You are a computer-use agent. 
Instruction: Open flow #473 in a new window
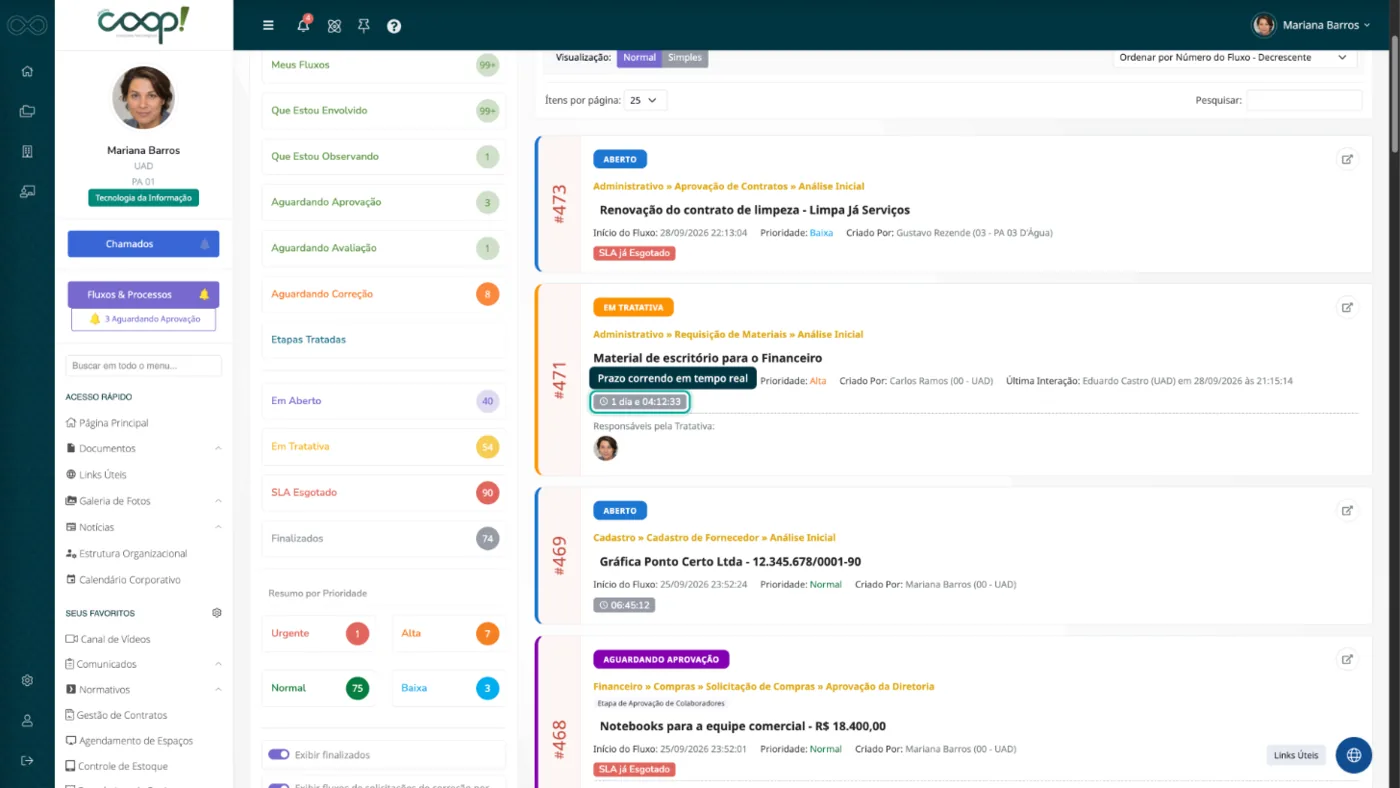click(1347, 159)
